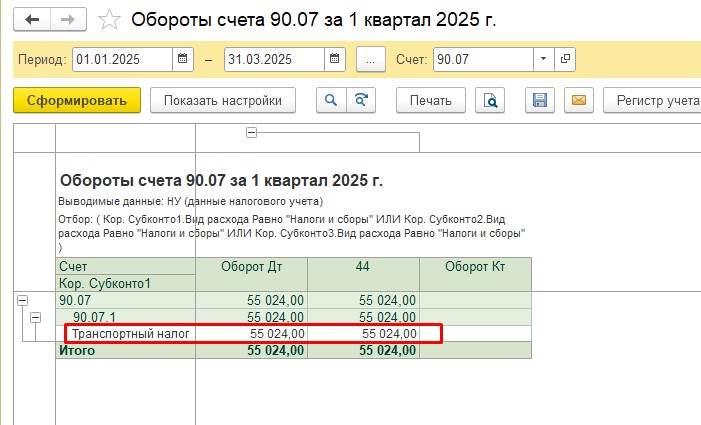Open search with magnifier icon

click(x=331, y=100)
